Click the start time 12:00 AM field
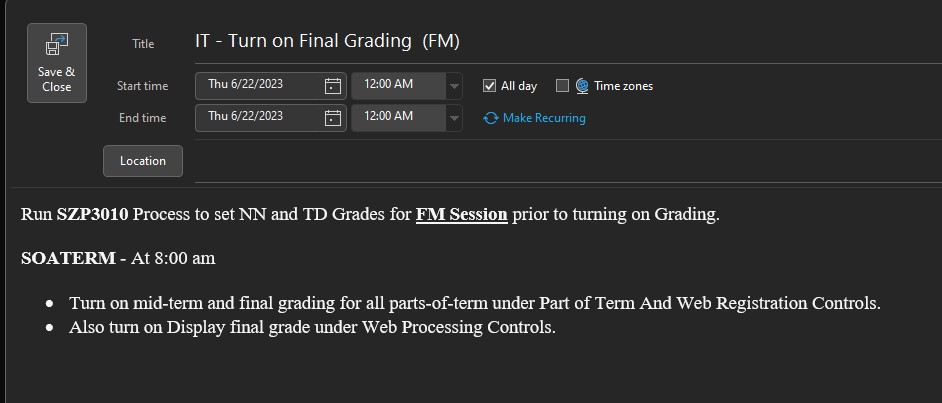This screenshot has width=942, height=403. click(398, 85)
